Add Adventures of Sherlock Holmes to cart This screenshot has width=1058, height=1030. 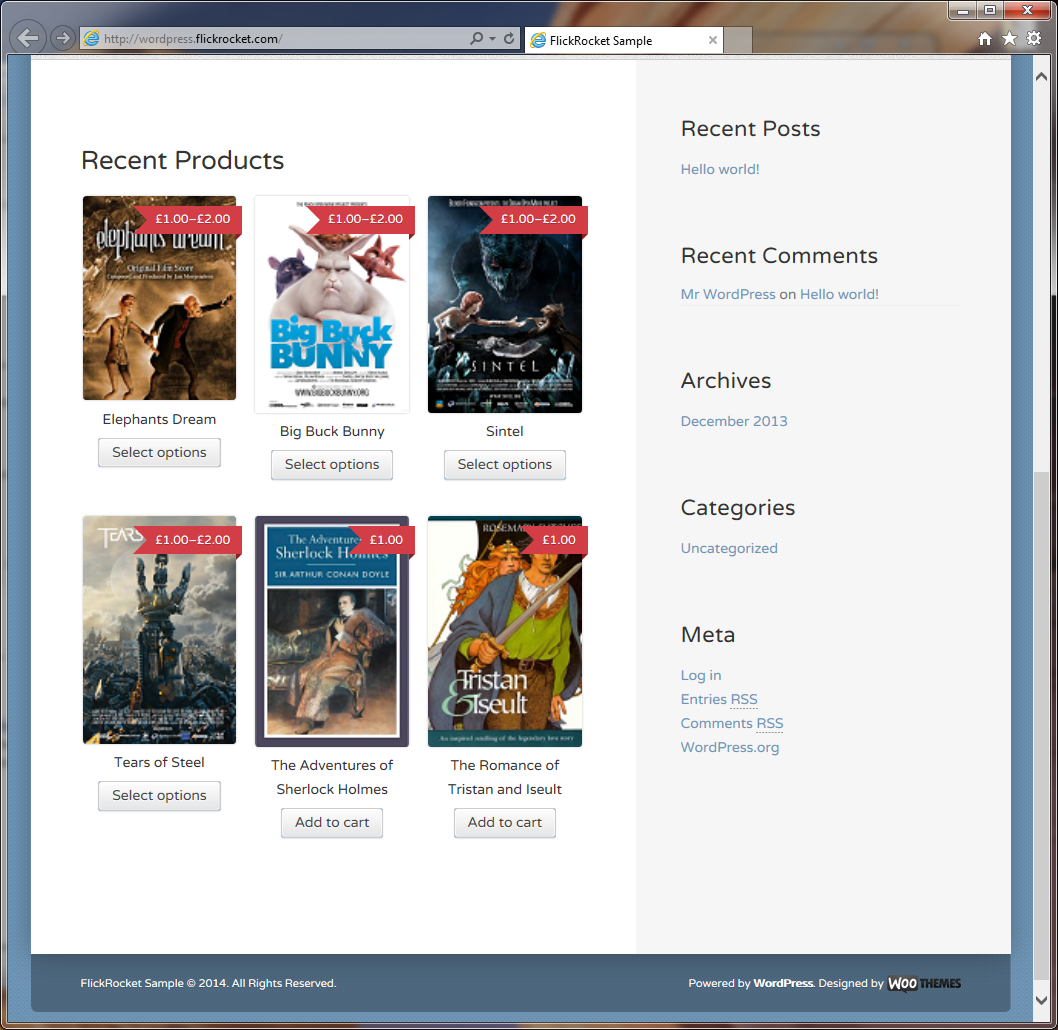(x=332, y=823)
